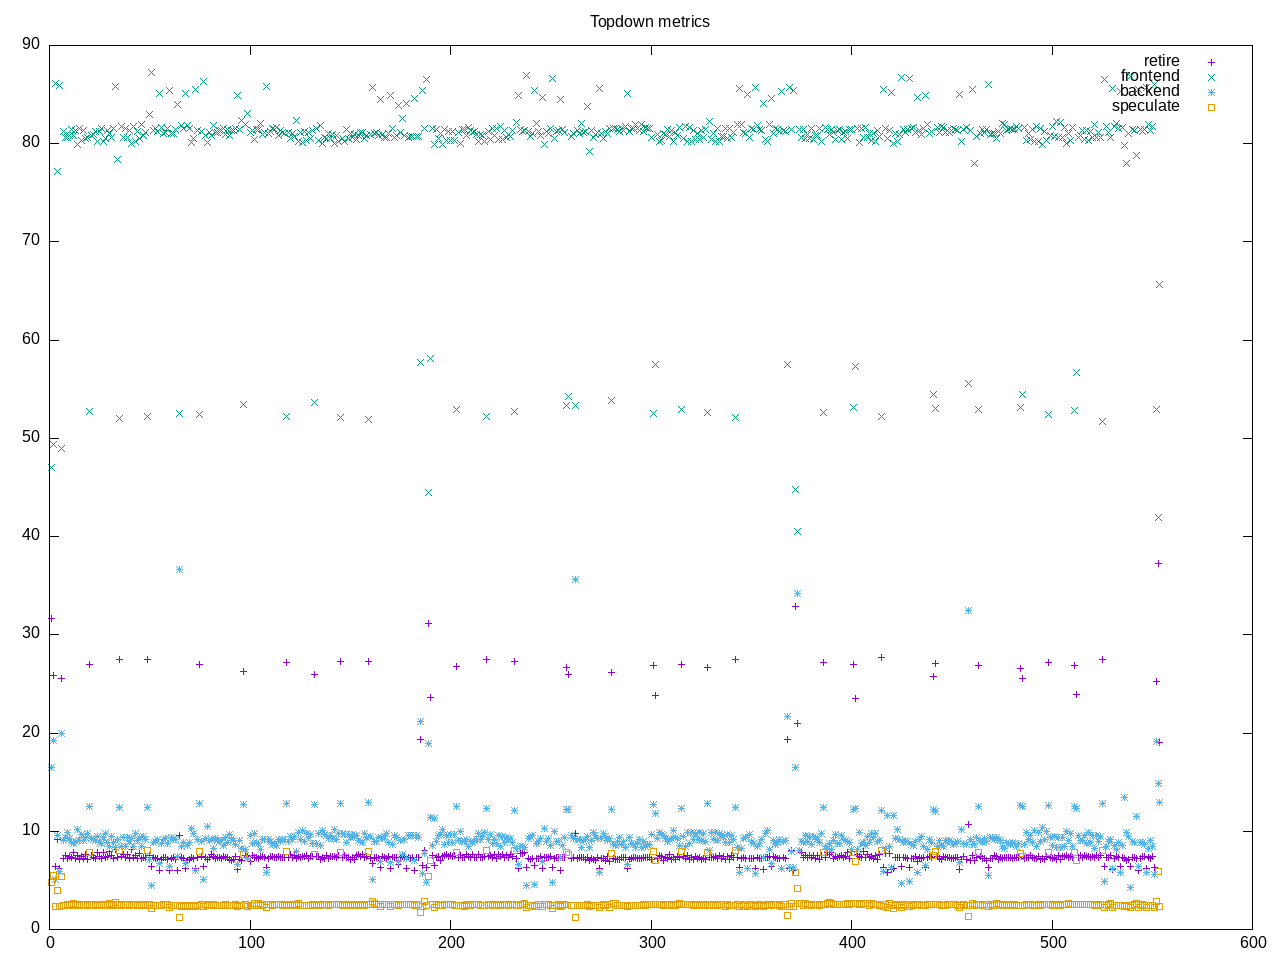Click the green x marker beside frontend legend
This screenshot has width=1280, height=960.
[1211, 77]
